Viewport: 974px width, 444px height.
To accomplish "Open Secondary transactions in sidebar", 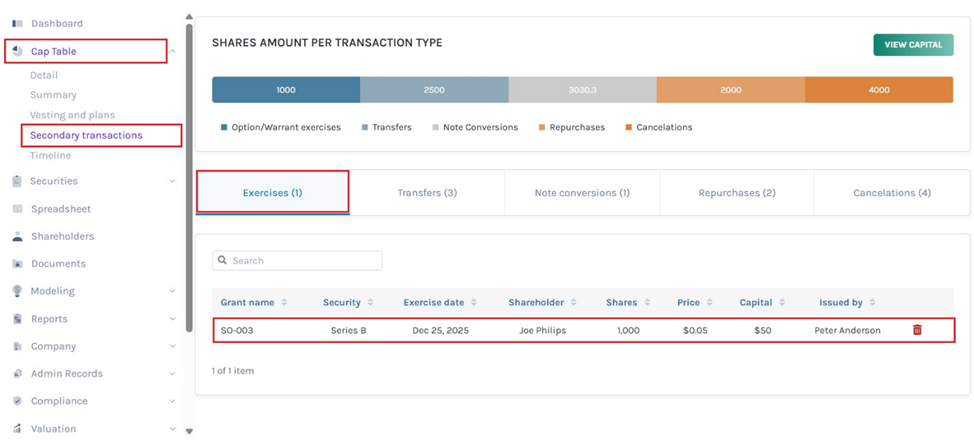I will [x=86, y=135].
